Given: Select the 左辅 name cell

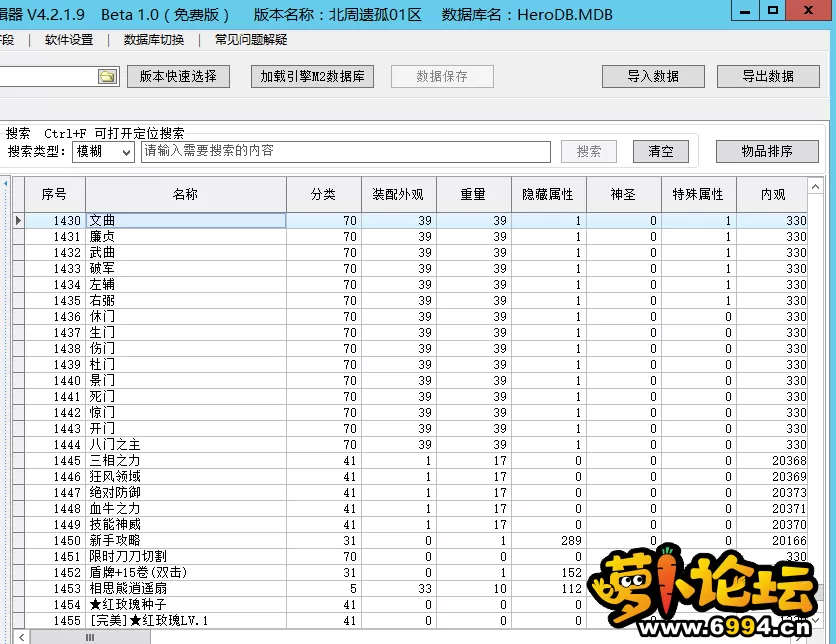Looking at the screenshot, I should (x=186, y=284).
